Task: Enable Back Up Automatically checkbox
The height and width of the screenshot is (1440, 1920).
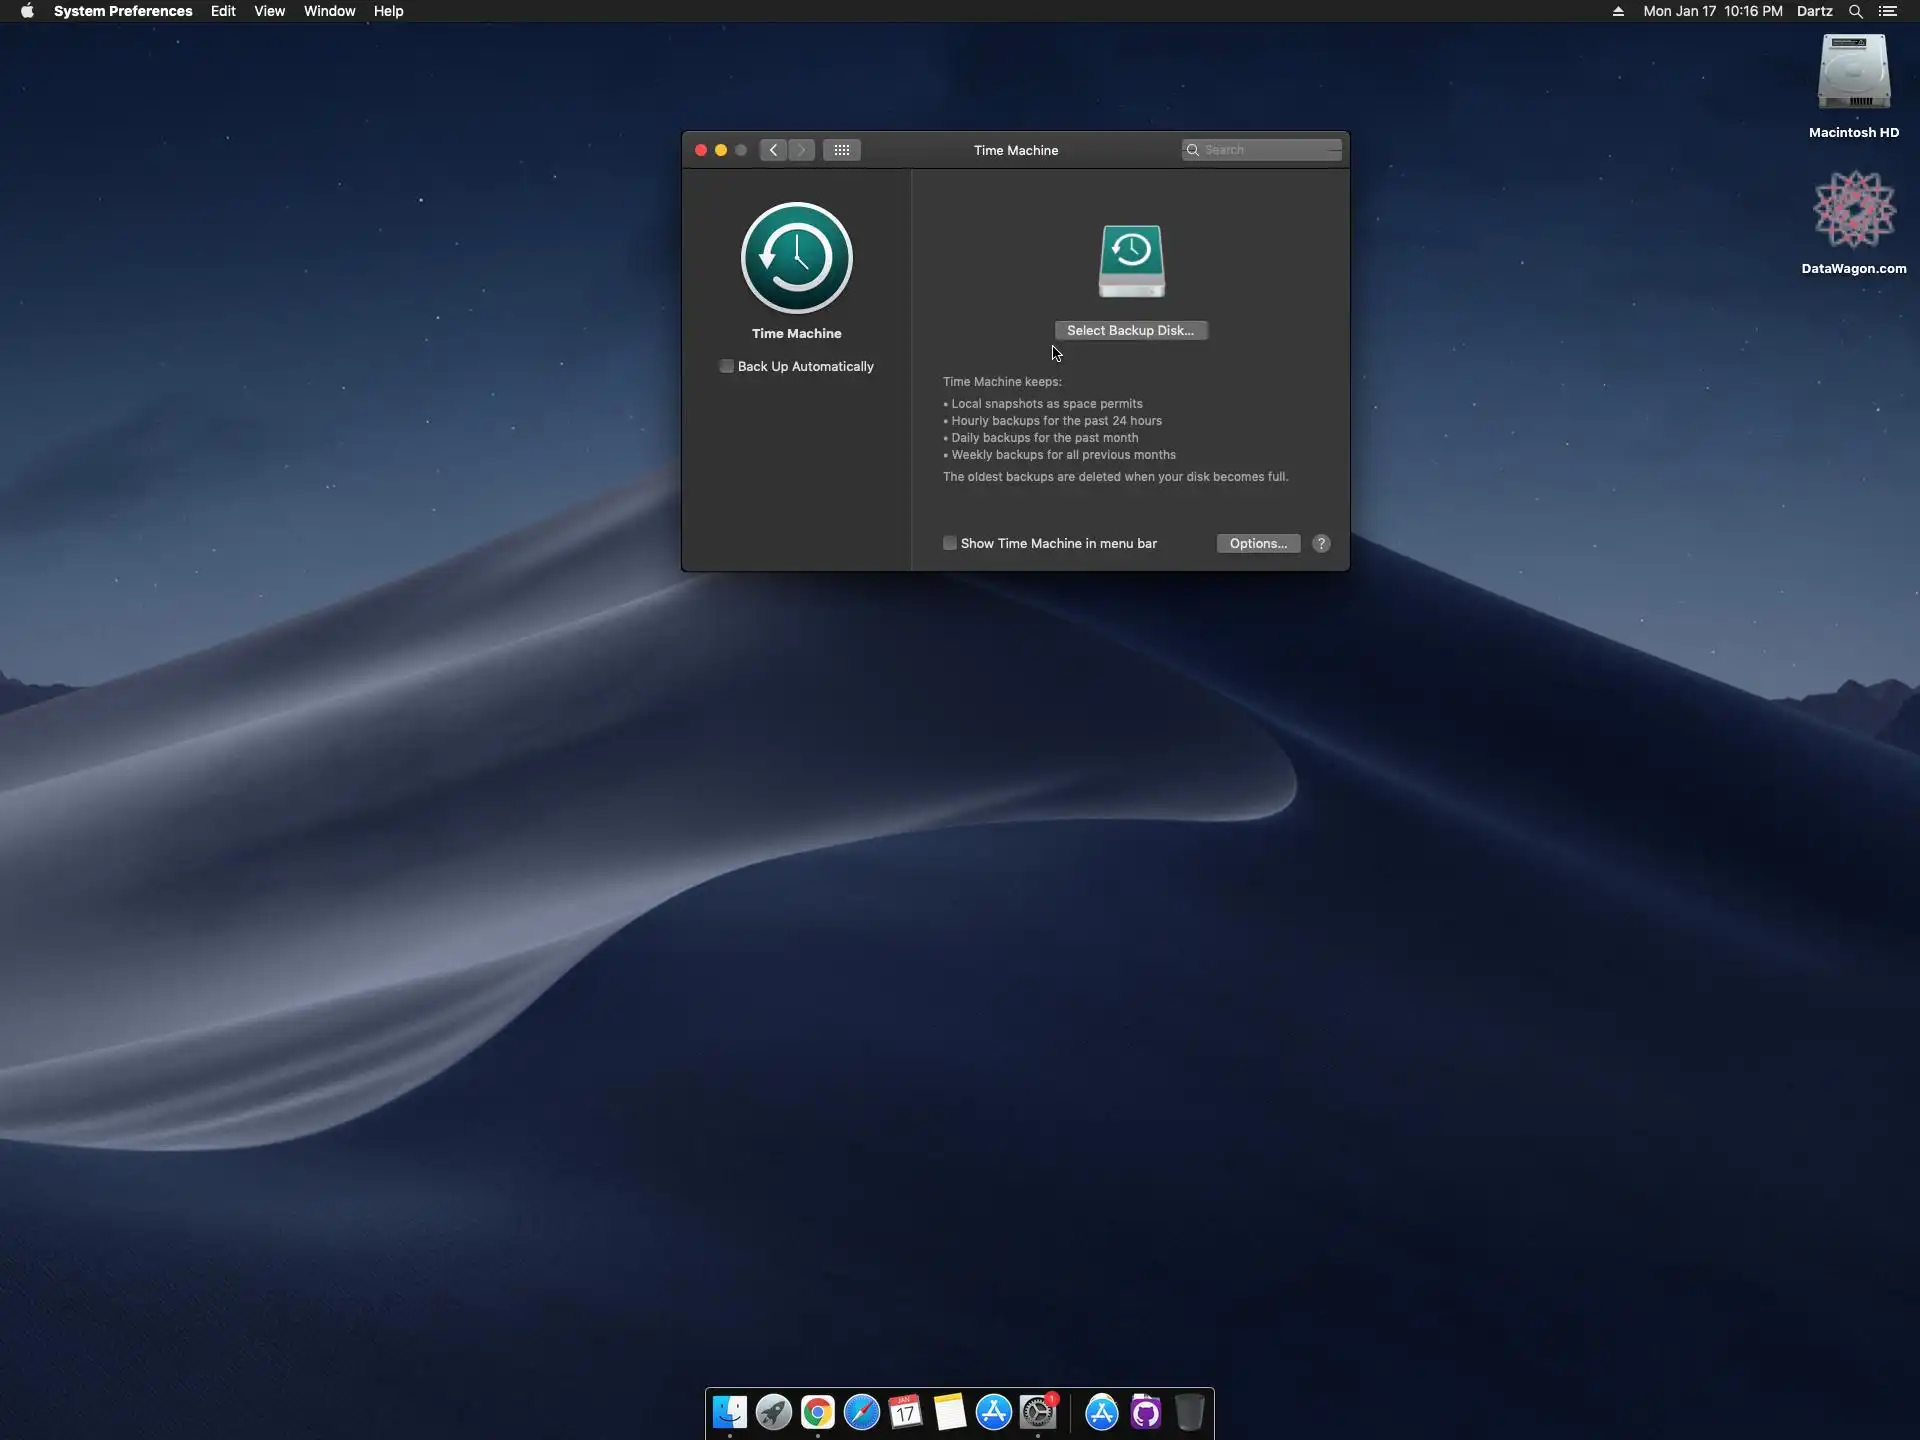Action: pyautogui.click(x=727, y=366)
